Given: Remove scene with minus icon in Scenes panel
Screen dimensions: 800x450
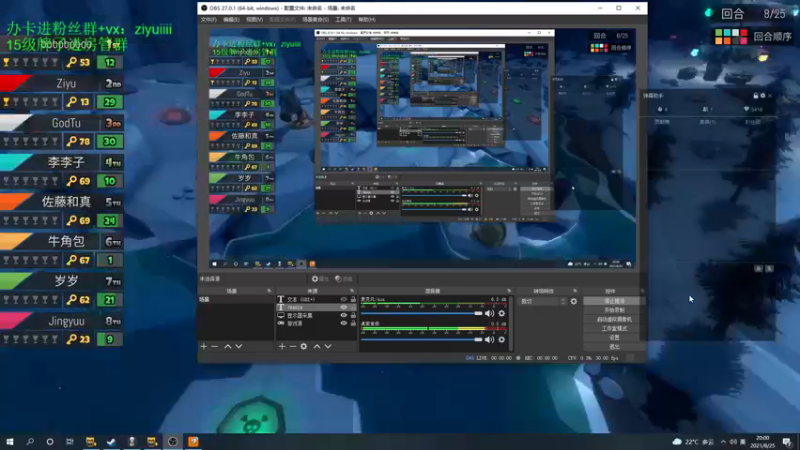Looking at the screenshot, I should 215,346.
